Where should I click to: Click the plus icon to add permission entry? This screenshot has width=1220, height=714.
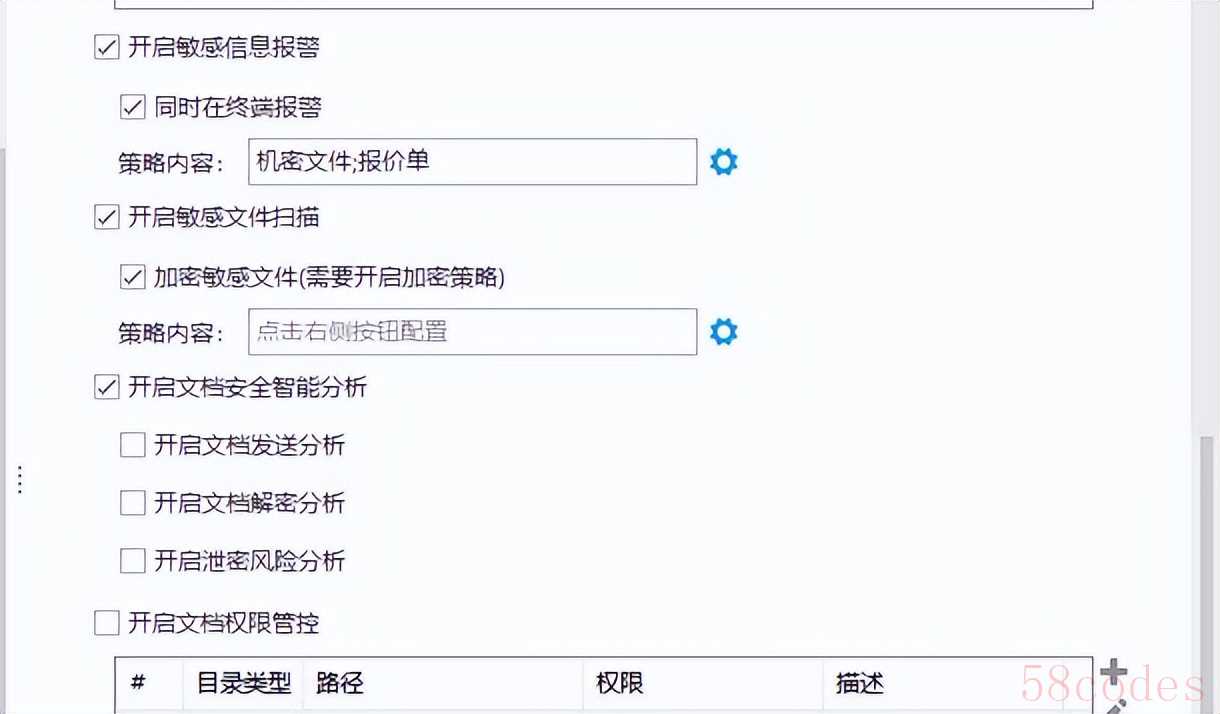[1113, 673]
